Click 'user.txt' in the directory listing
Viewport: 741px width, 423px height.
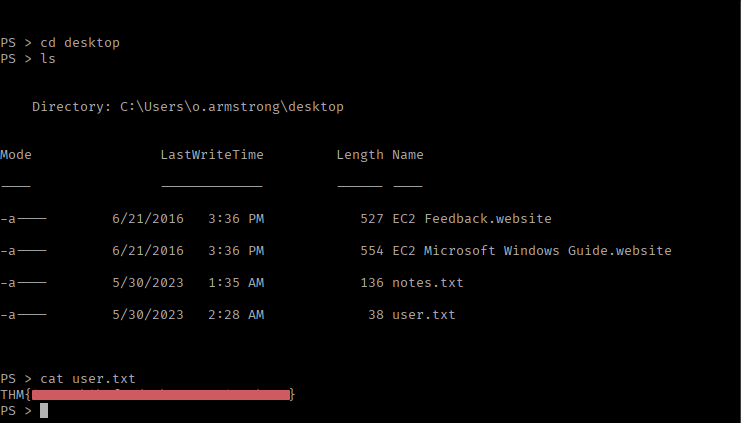pos(424,315)
